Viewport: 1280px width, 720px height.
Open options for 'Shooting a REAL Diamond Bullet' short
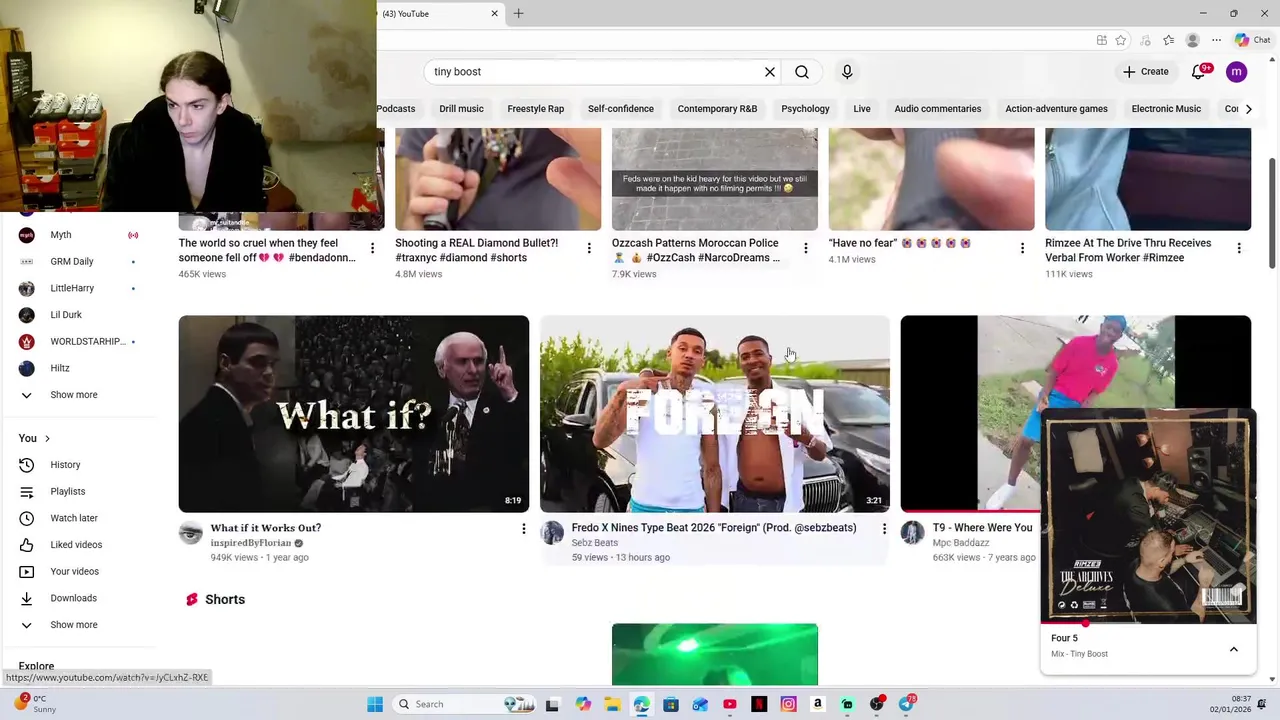click(589, 248)
